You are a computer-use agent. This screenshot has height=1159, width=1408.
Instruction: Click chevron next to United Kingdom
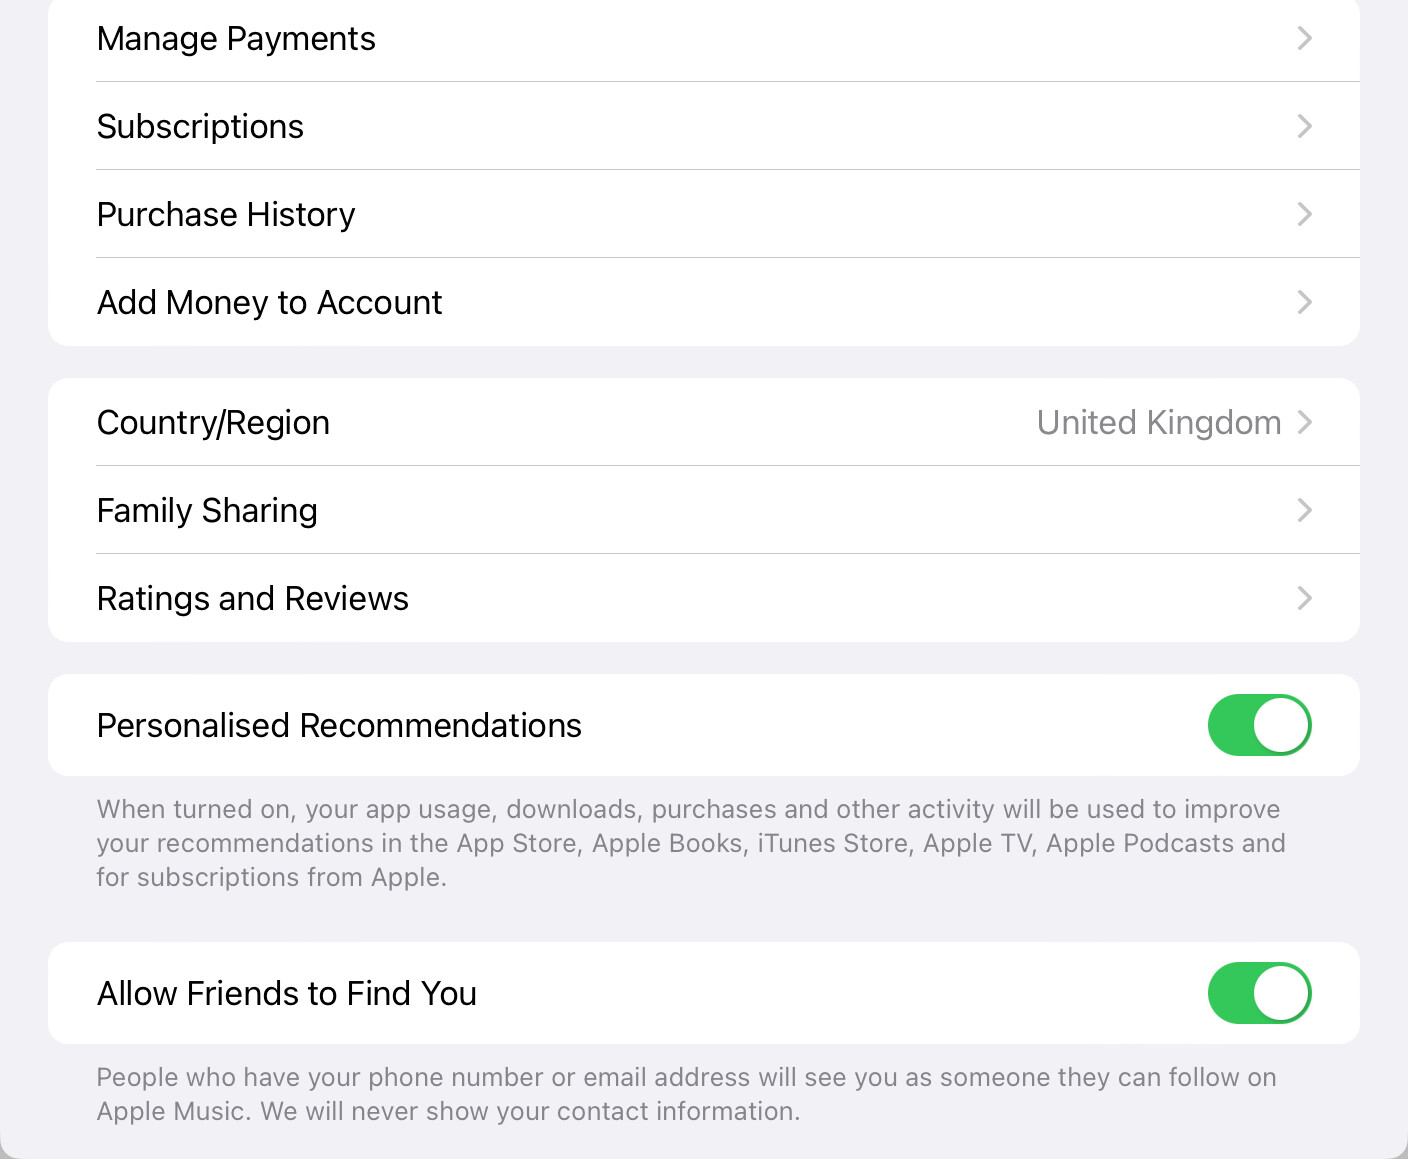pyautogui.click(x=1304, y=423)
